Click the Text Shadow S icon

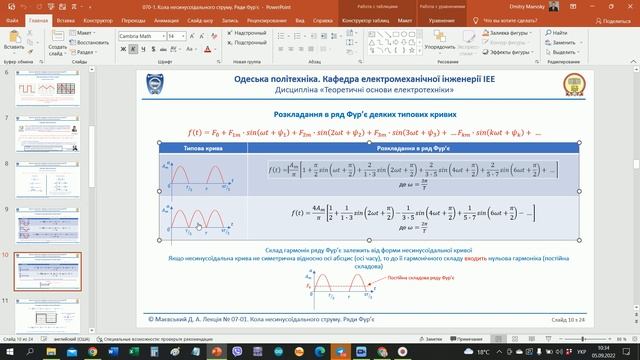click(153, 49)
